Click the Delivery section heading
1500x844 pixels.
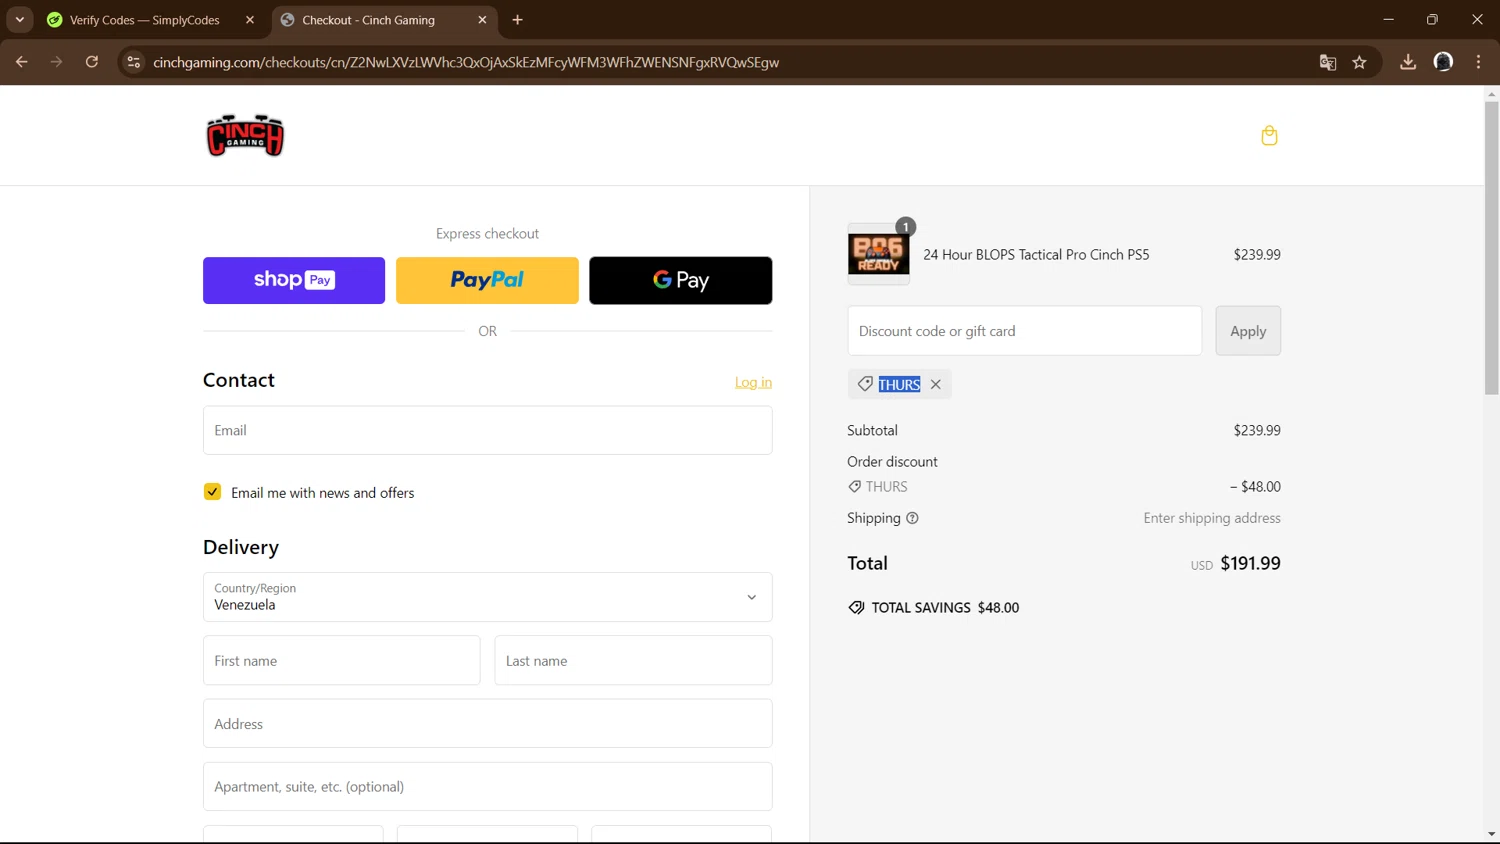tap(241, 547)
